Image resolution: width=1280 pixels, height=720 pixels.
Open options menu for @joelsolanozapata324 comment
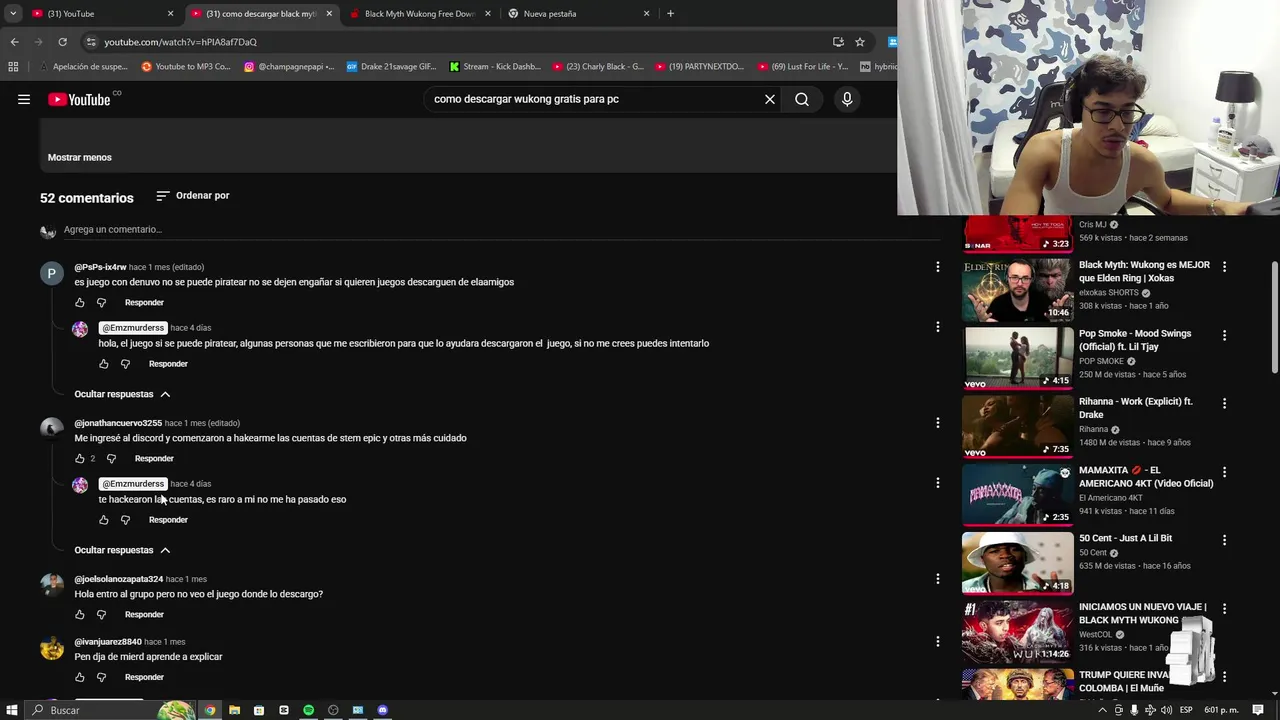tap(937, 579)
